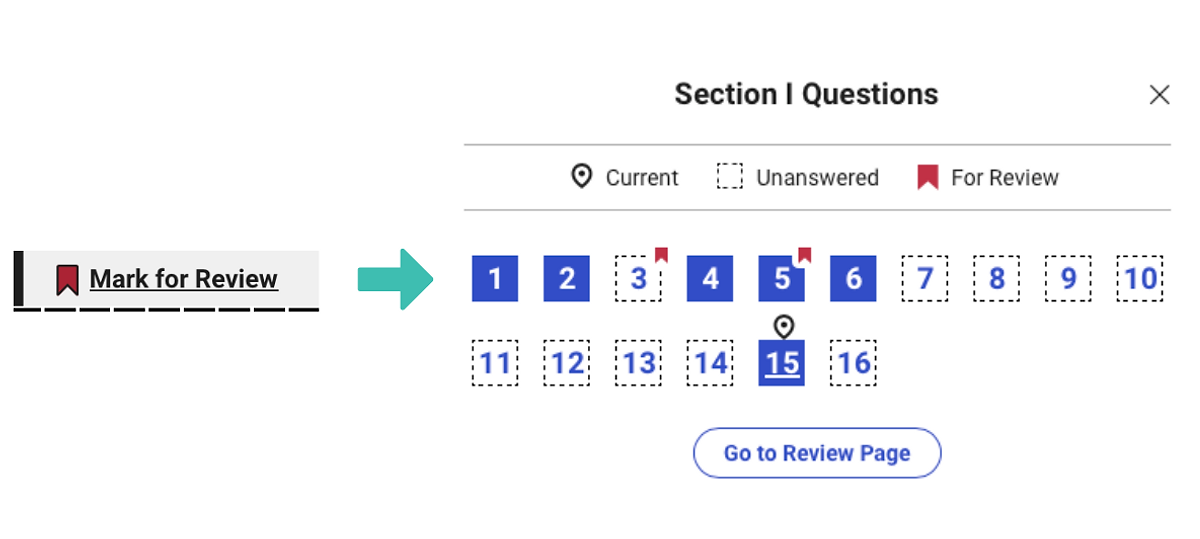The width and height of the screenshot is (1200, 539).
Task: Click current question 15 box
Action: [x=782, y=363]
